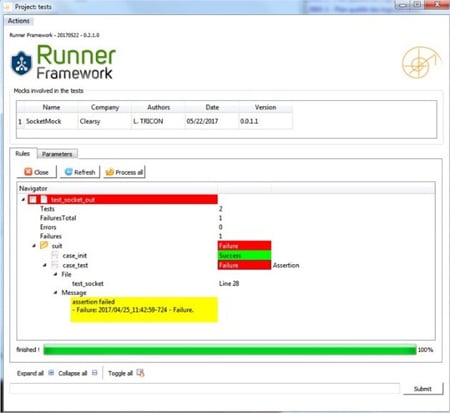Screen dimensions: 450x413
Task: Click the Navigator column header
Action: (x=117, y=188)
